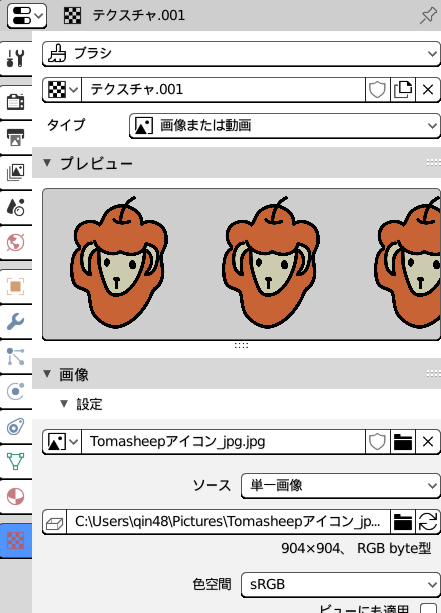Open the Material properties tab
Screen dimensions: 441x613
[16, 497]
